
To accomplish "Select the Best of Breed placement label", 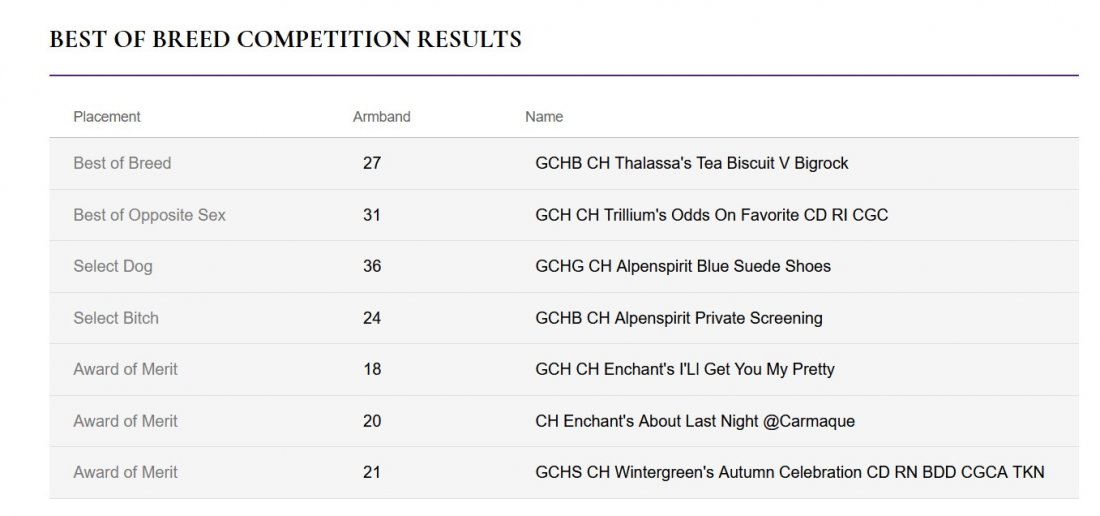I will point(122,163).
